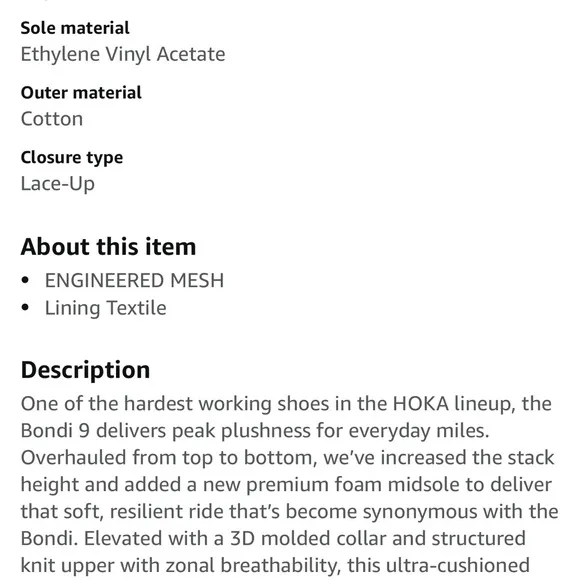Click the word HOKA in the description
580x580 pixels.
[421, 404]
